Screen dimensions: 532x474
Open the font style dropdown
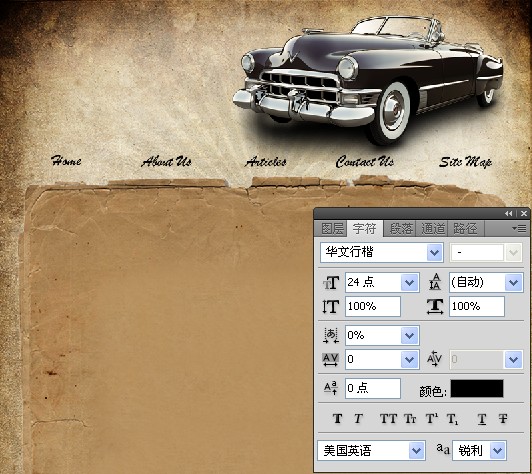click(x=513, y=252)
